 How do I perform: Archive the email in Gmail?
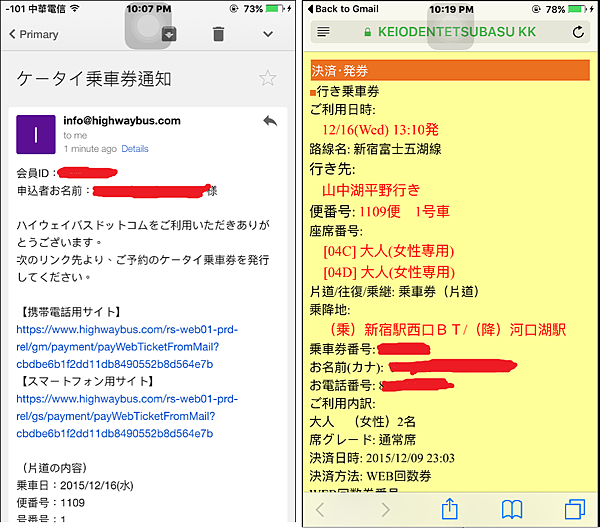point(169,34)
